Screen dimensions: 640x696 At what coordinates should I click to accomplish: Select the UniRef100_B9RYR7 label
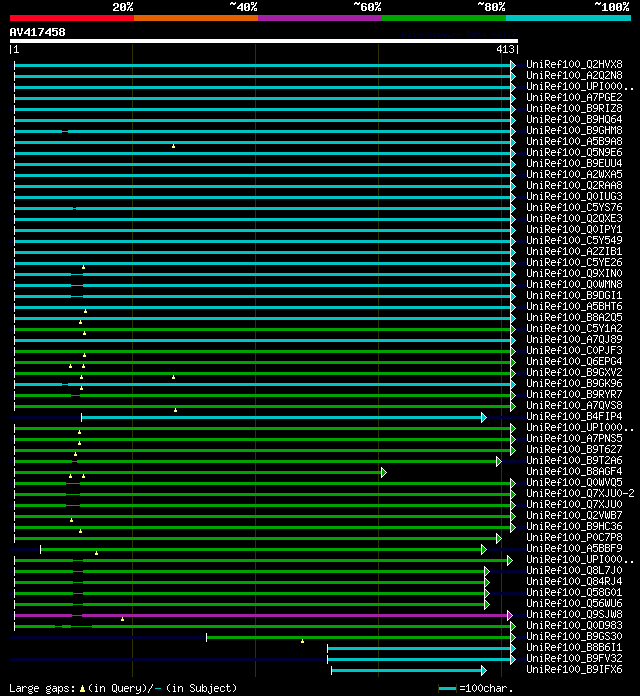click(x=574, y=394)
